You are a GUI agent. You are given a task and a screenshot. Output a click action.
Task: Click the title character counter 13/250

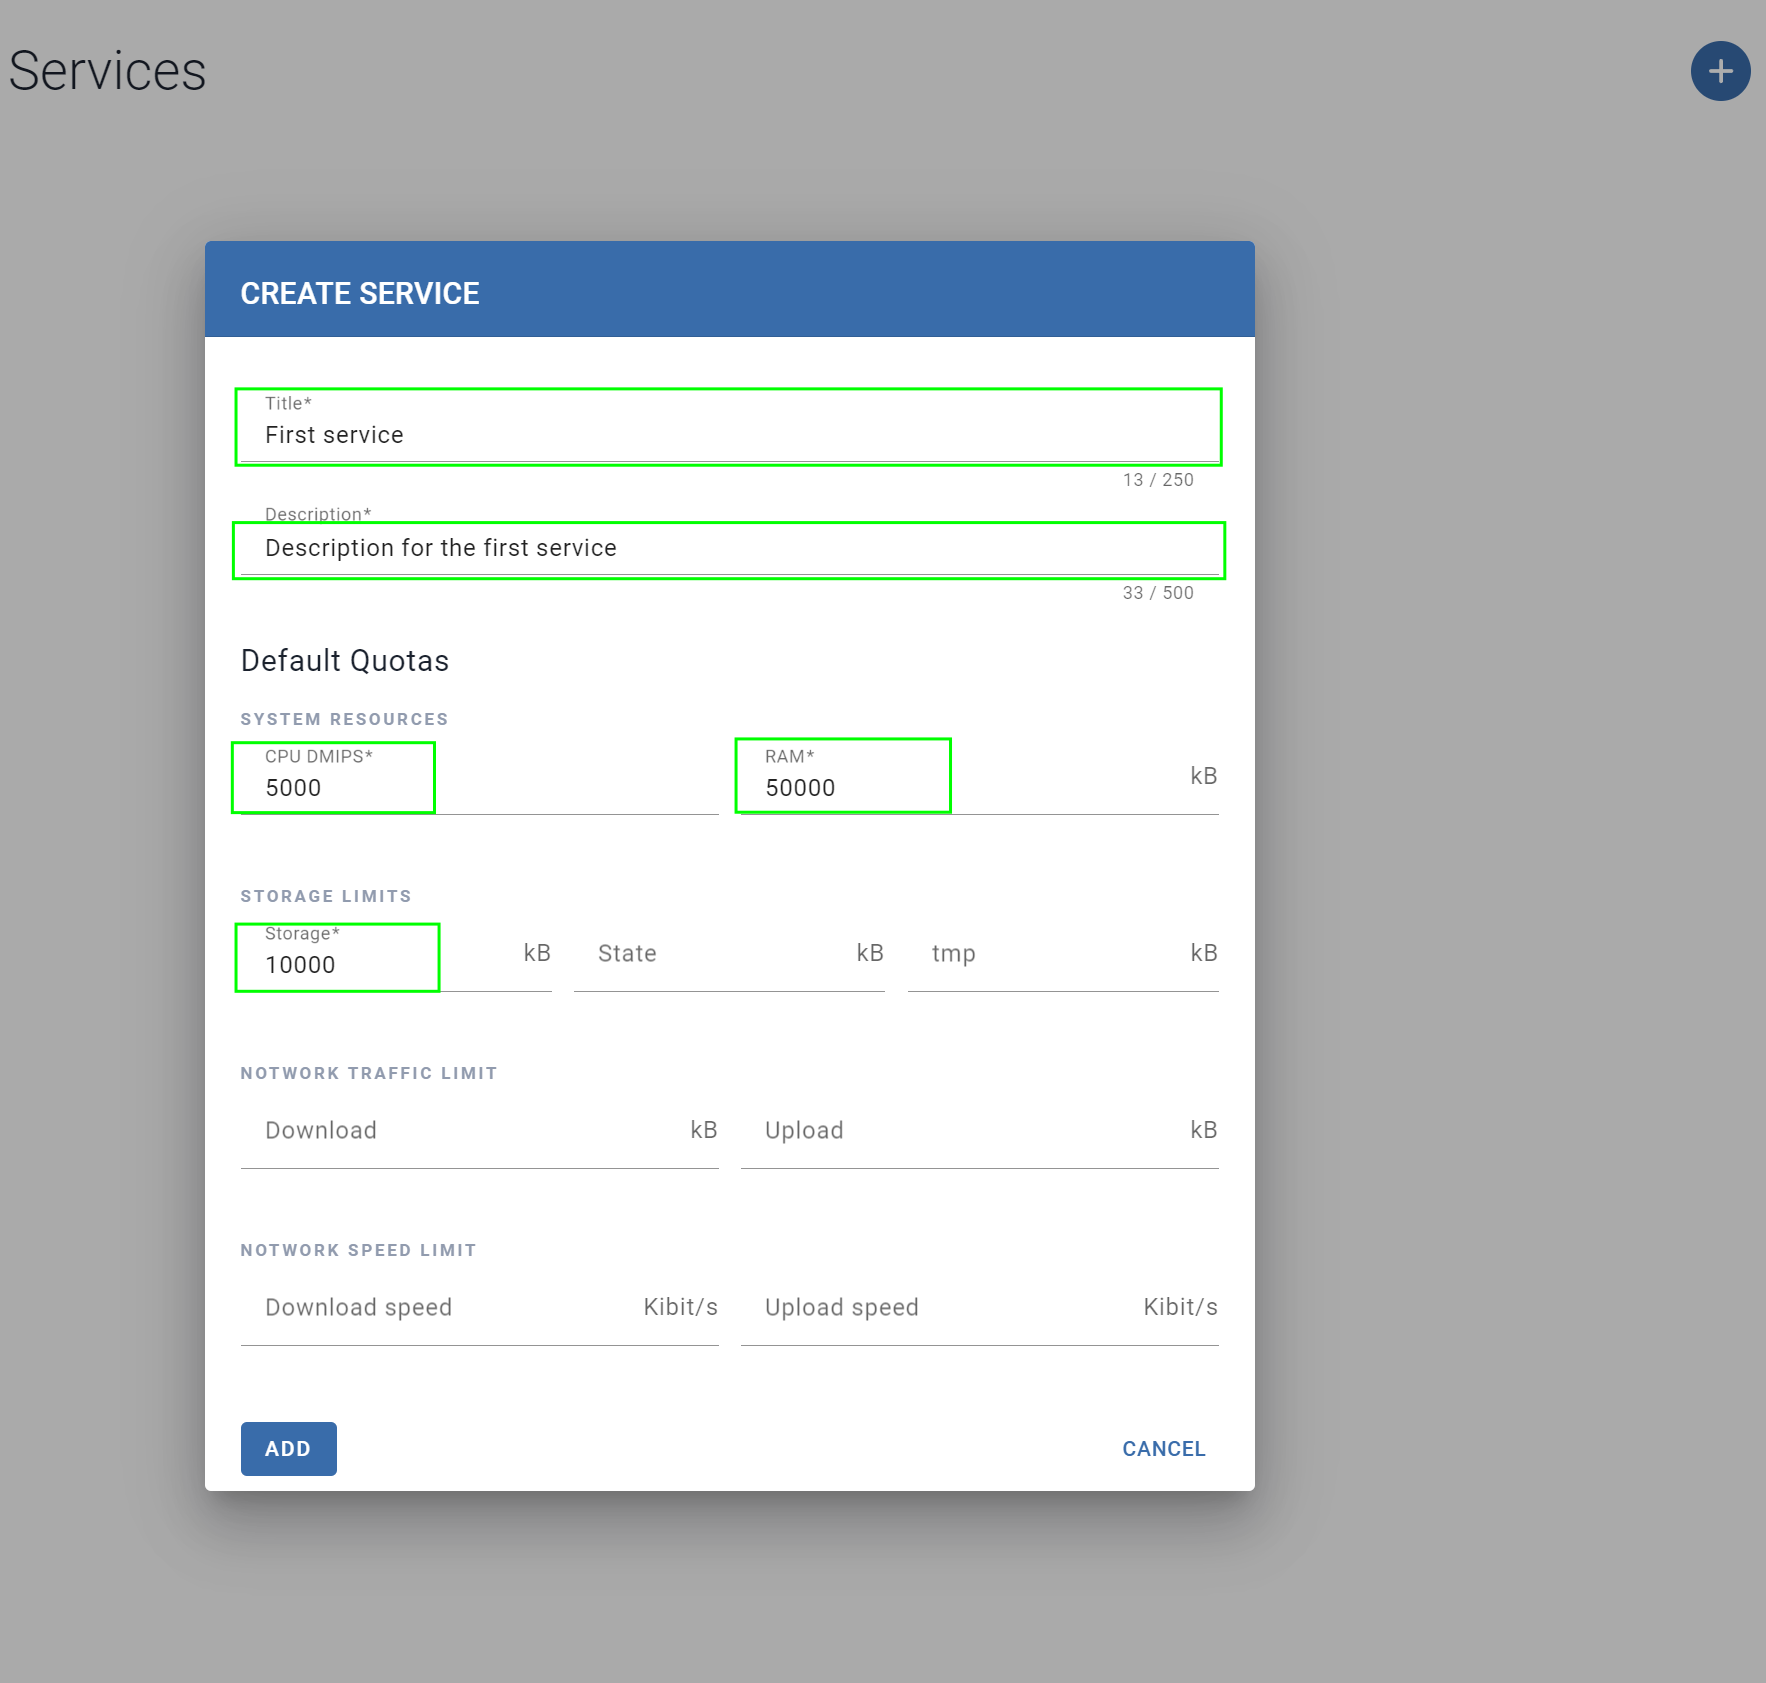1158,480
